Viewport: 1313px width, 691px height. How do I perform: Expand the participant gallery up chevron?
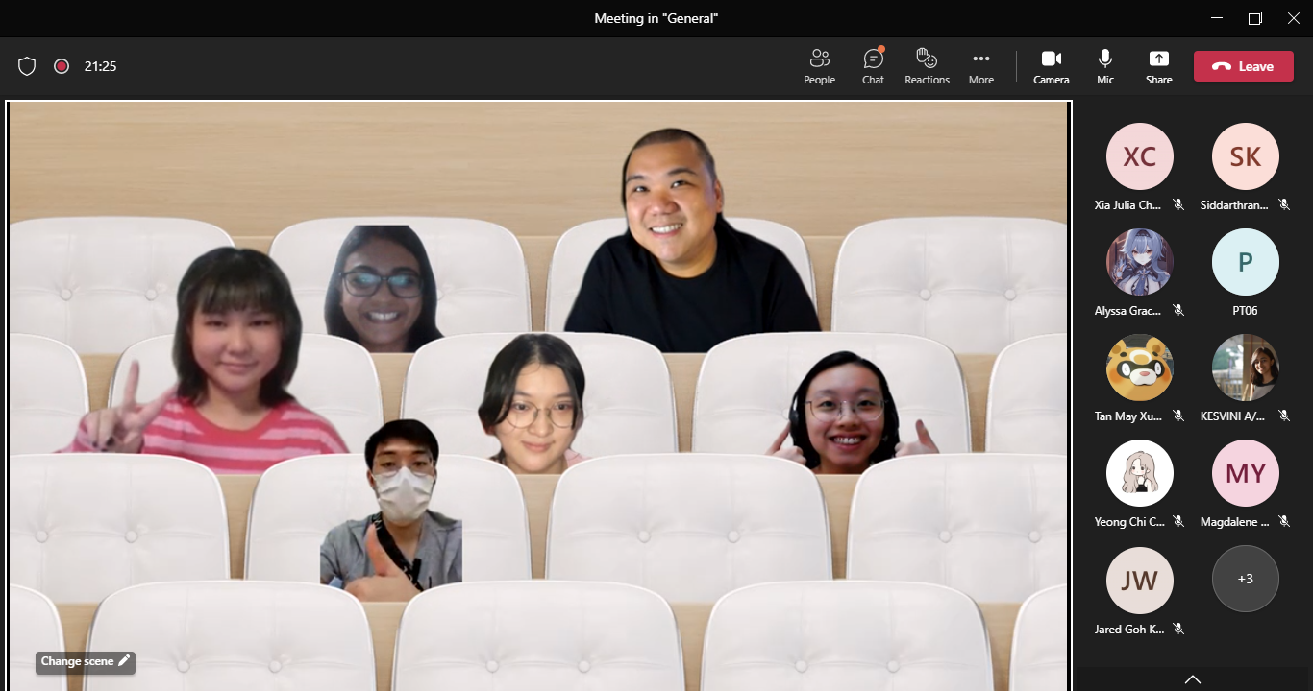pos(1192,680)
